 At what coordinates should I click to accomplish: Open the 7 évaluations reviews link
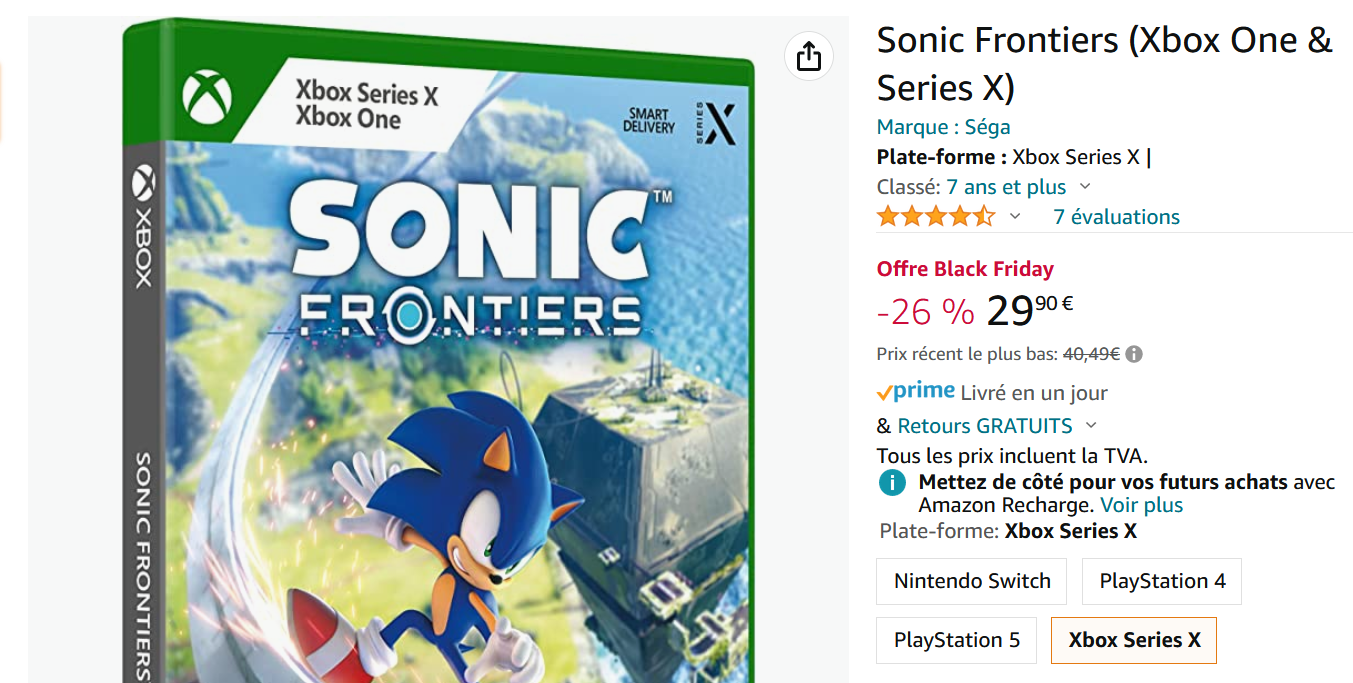click(1116, 217)
